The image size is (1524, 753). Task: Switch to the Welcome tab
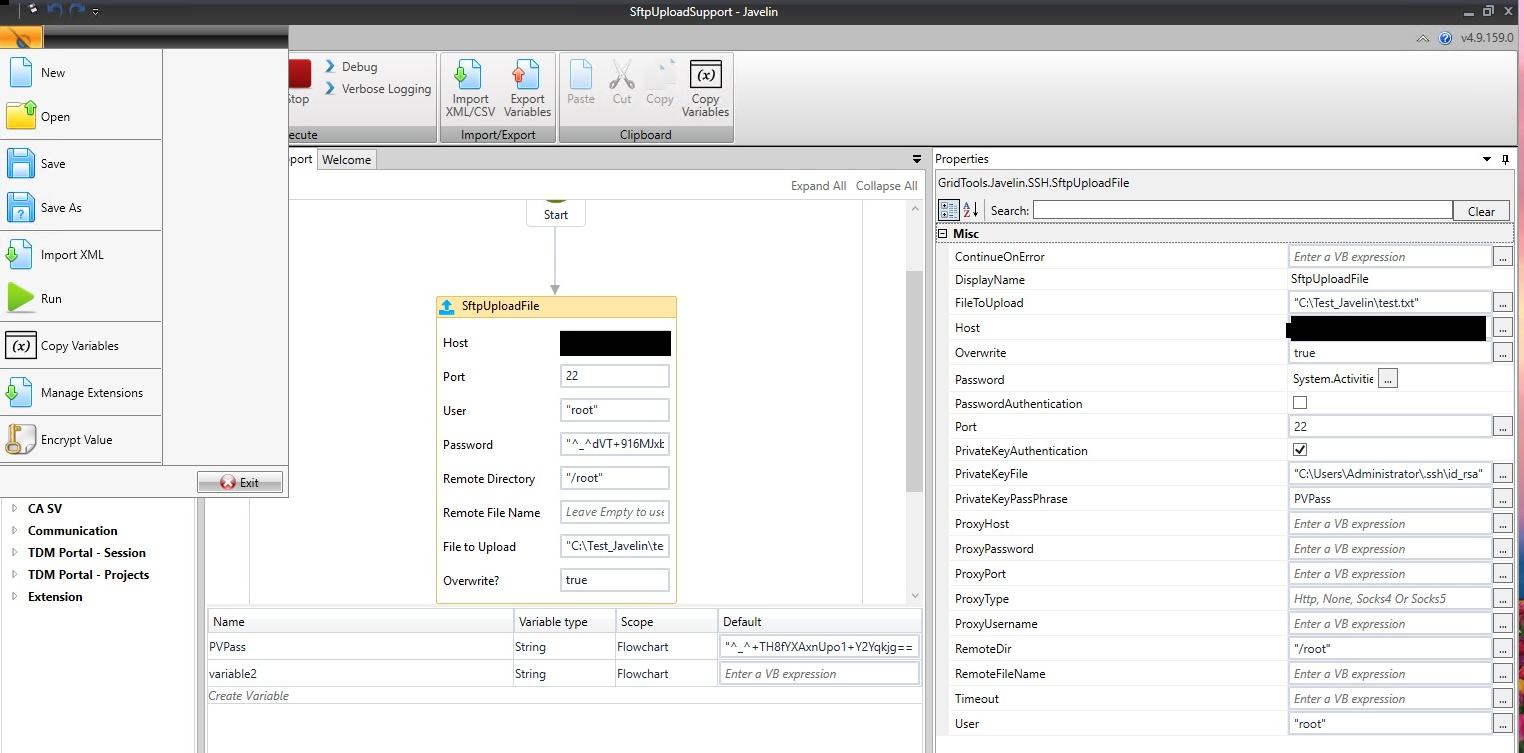tap(346, 160)
